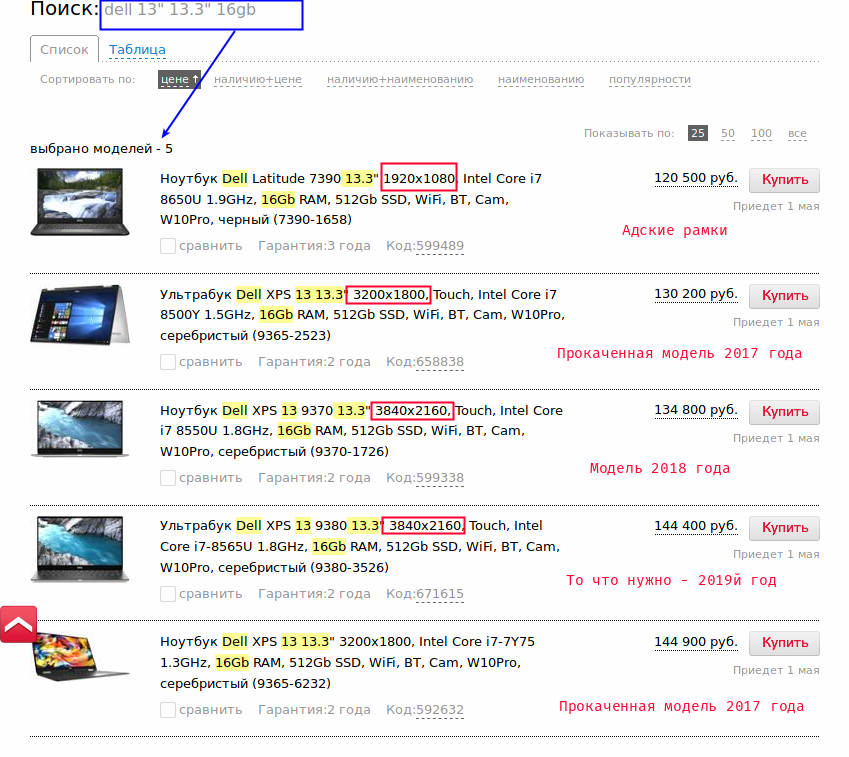This screenshot has width=849, height=757.
Task: Show 50 items per page
Action: [728, 133]
